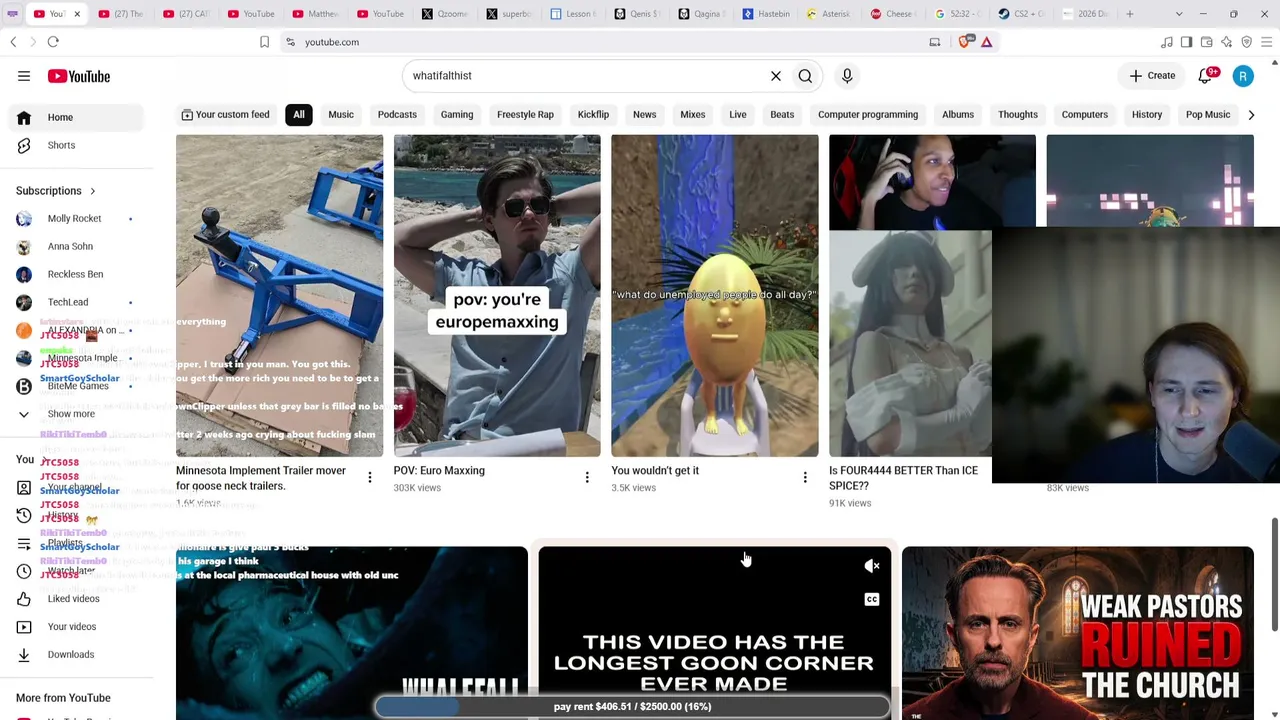The width and height of the screenshot is (1280, 720).
Task: Open Molly Rocket subscription
Action: (x=74, y=219)
